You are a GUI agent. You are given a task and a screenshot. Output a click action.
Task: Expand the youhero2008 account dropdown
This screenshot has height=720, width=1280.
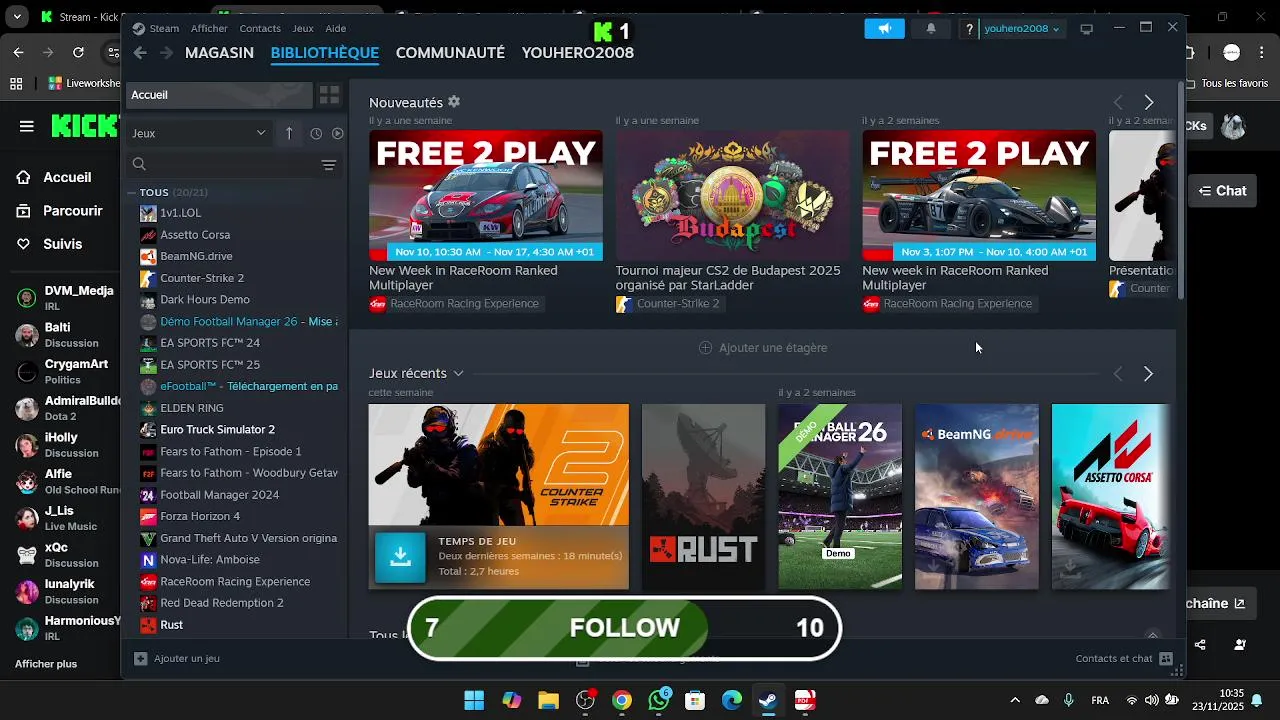pyautogui.click(x=1021, y=29)
